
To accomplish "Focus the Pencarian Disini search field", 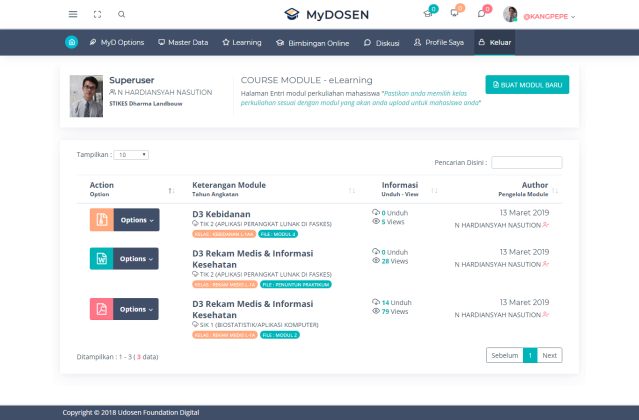I will pos(526,162).
